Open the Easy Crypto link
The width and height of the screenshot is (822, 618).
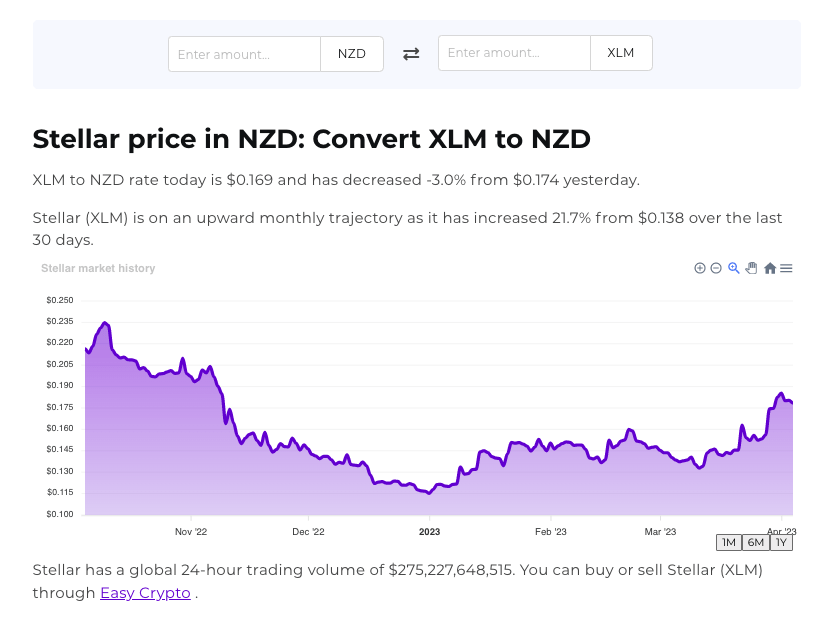[145, 593]
